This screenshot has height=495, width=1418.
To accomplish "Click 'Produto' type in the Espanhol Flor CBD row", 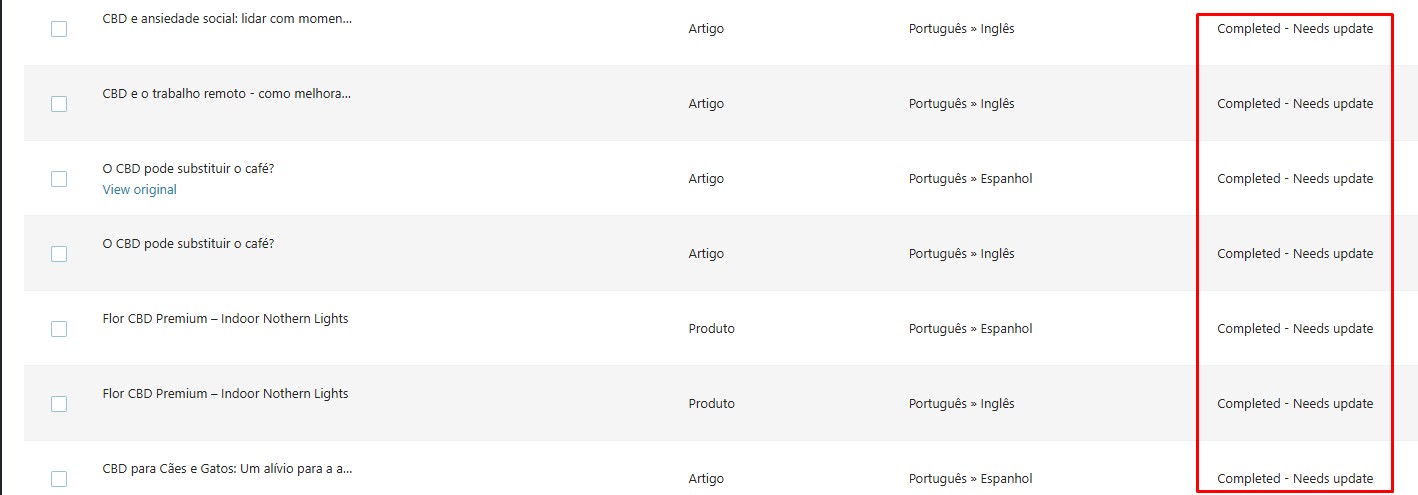I will [x=711, y=329].
